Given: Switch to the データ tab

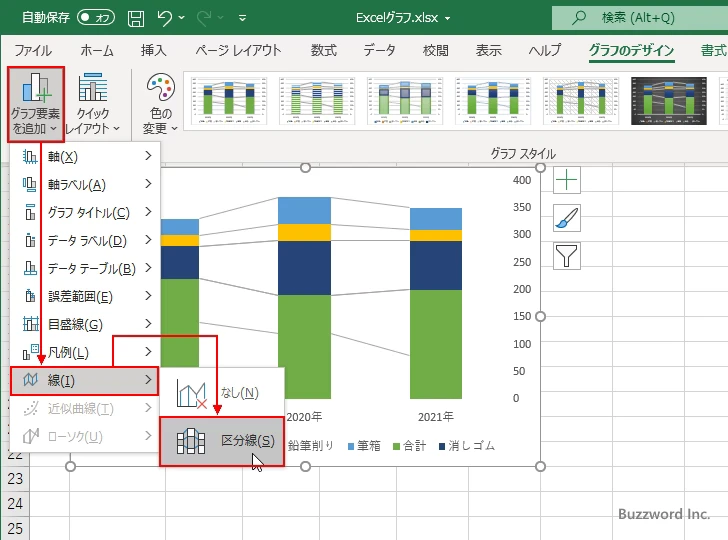Looking at the screenshot, I should [379, 50].
